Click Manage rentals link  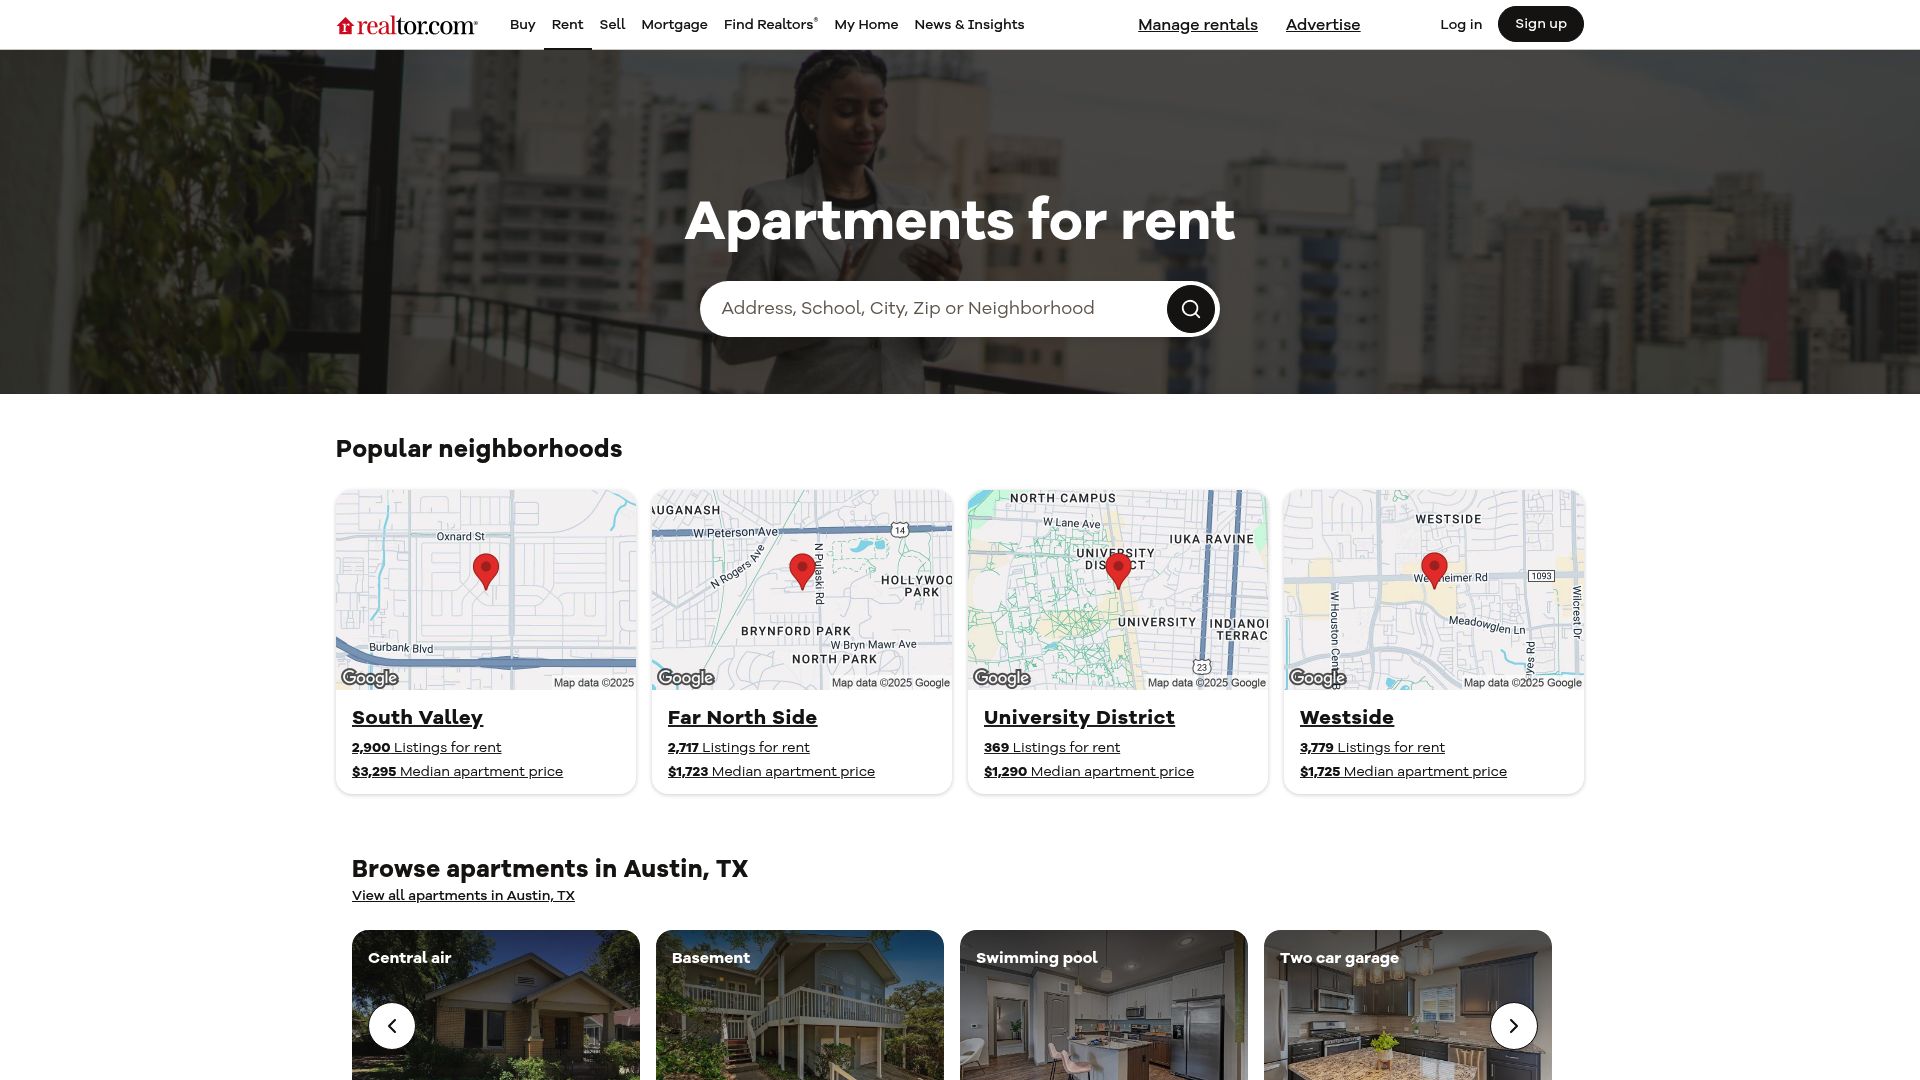click(1197, 25)
